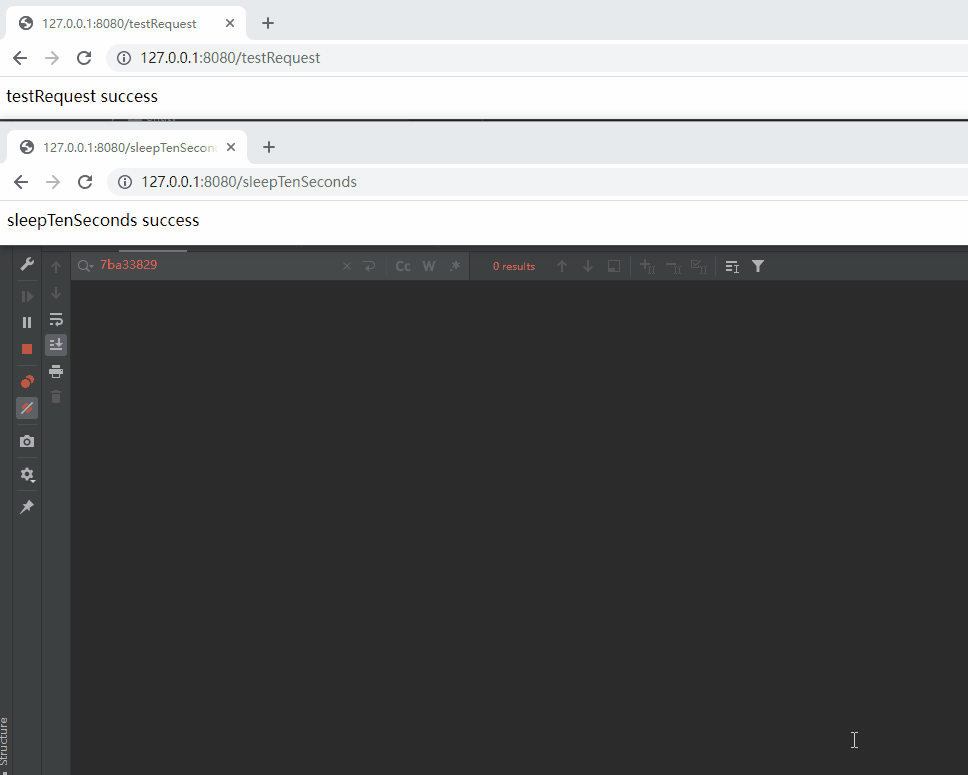
Task: Go back in testRequest browser window
Action: [x=20, y=57]
